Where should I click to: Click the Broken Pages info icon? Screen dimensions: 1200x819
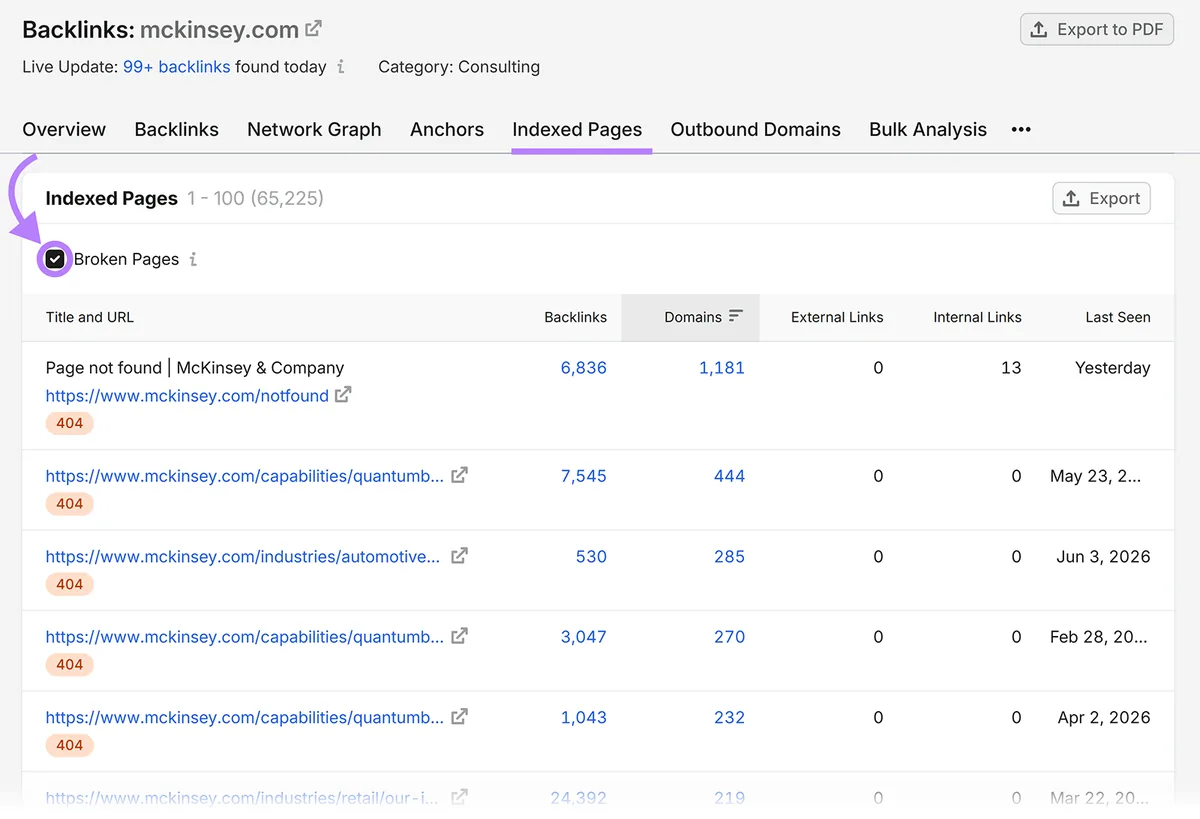[193, 259]
